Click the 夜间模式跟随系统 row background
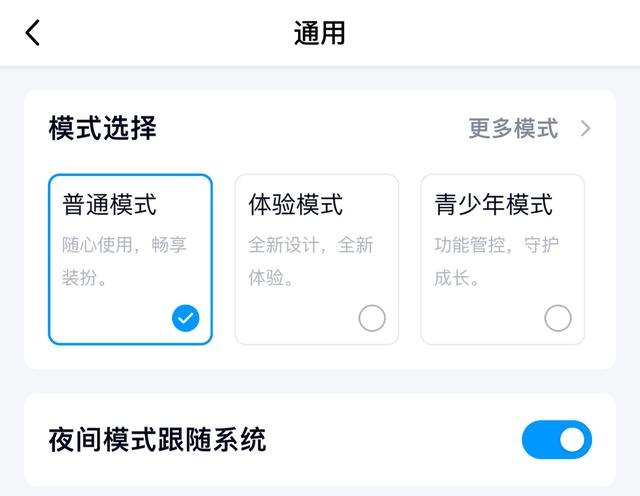Screen dimensions: 640x496 (400, 440)
